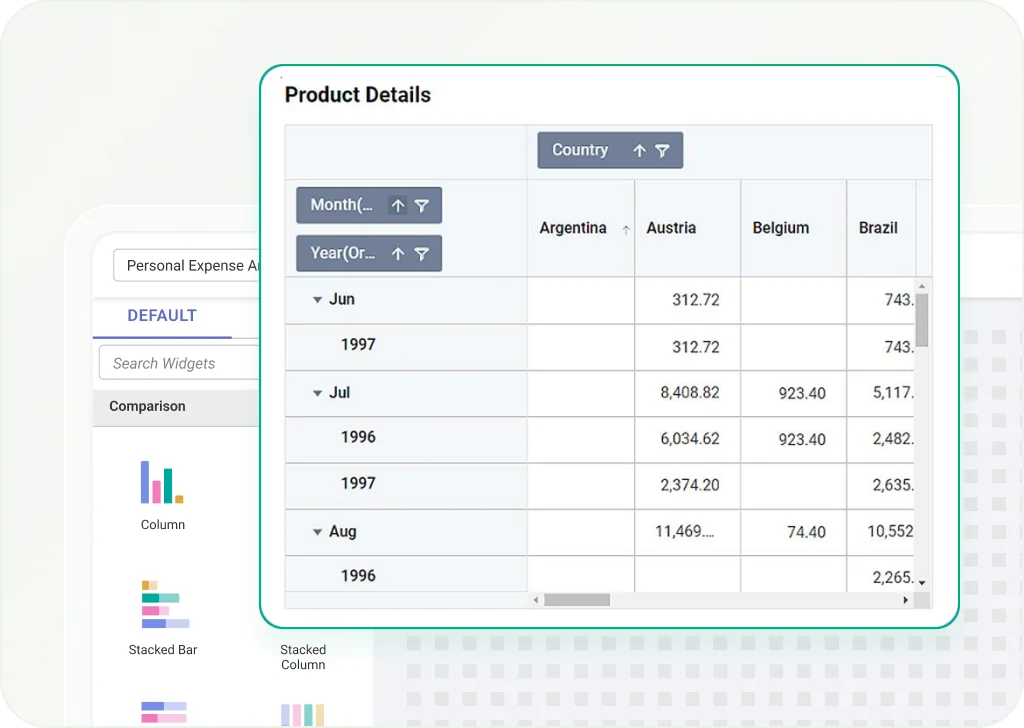Open the Month field filter icon
Viewport: 1024px width, 728px height.
click(x=422, y=206)
